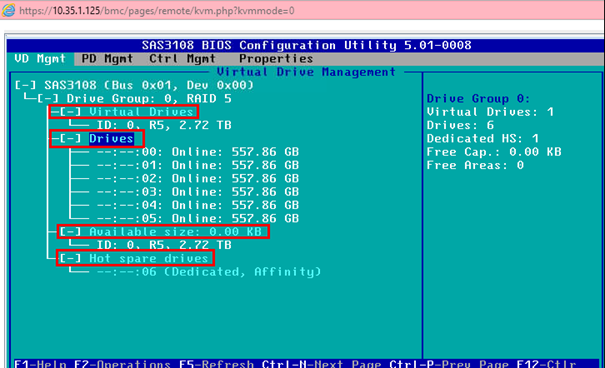Collapse the Available size node

coord(70,232)
